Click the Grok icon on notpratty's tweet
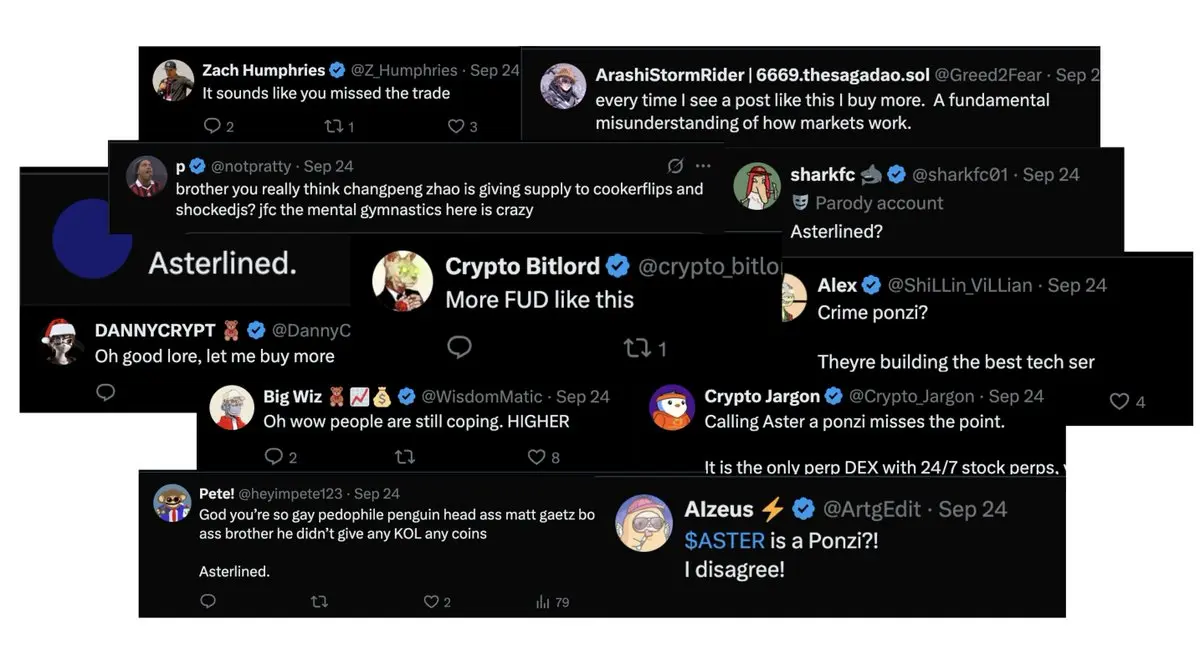This screenshot has width=1200, height=660. (675, 166)
